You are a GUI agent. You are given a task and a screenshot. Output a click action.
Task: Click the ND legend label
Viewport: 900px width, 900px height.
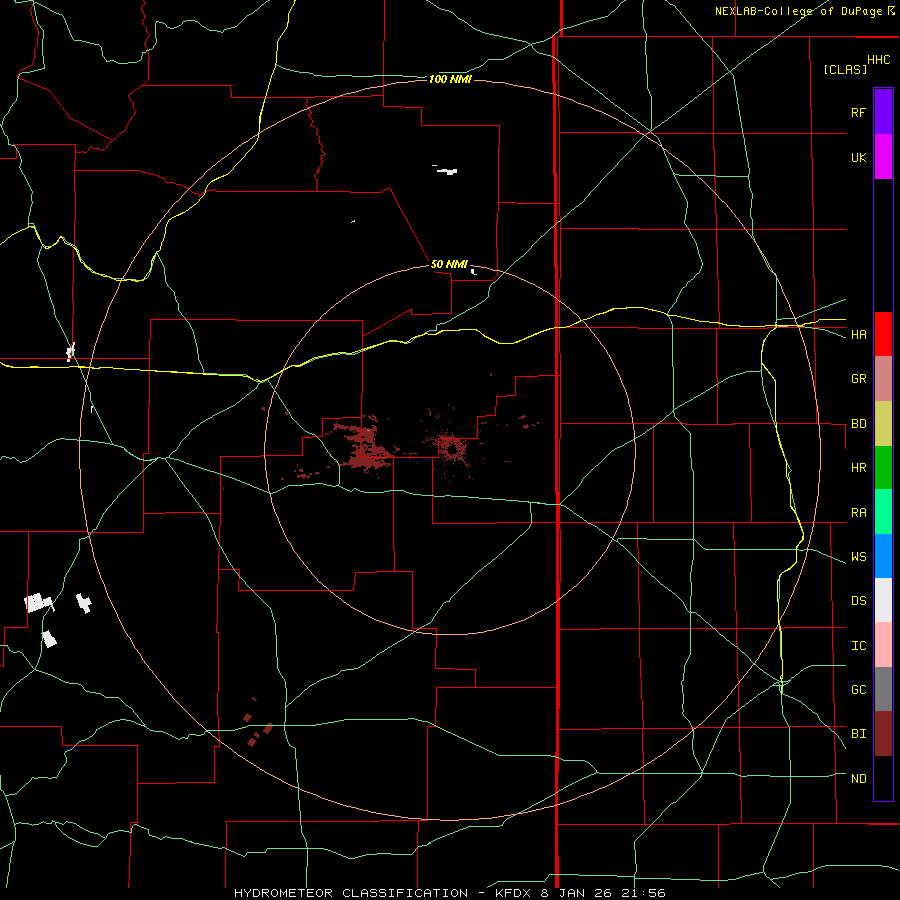[858, 779]
